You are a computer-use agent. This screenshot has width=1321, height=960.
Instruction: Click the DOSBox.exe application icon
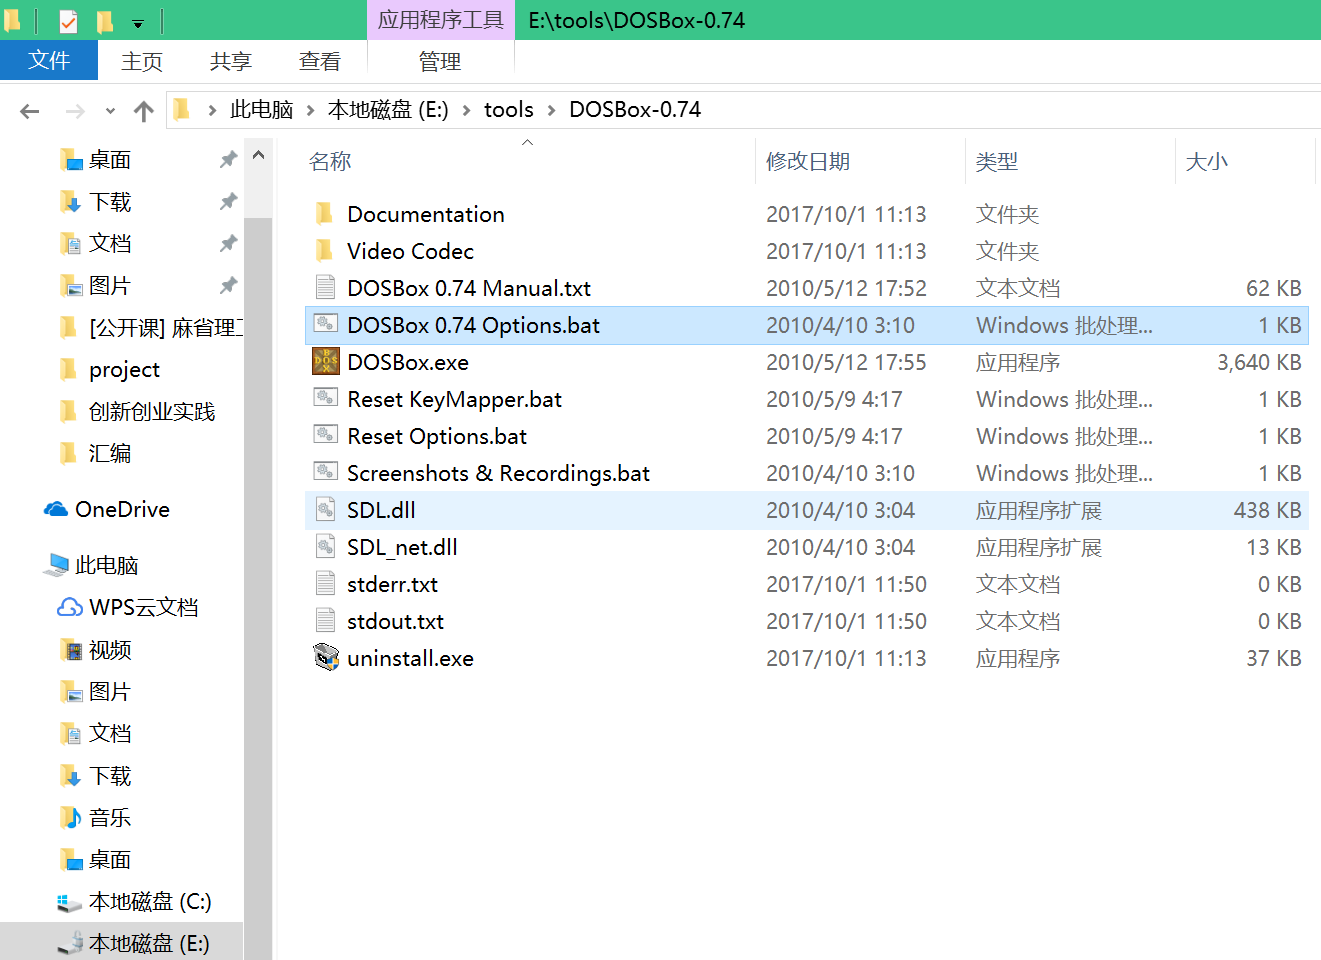click(x=325, y=362)
